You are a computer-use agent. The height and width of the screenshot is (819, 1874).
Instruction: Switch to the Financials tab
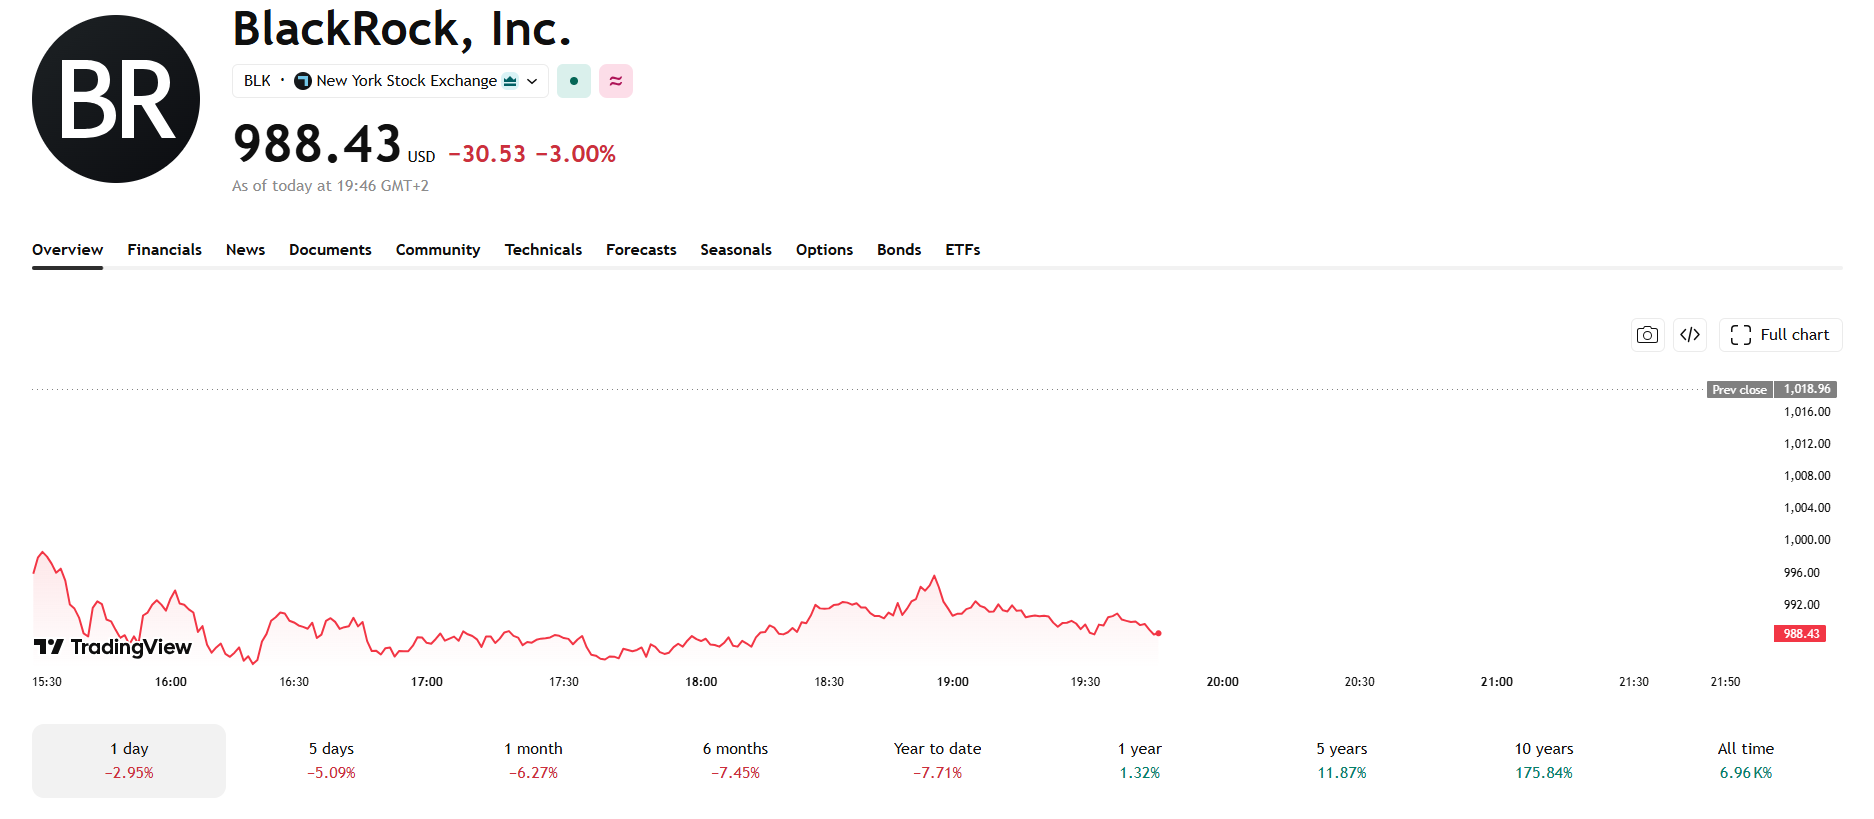tap(164, 250)
